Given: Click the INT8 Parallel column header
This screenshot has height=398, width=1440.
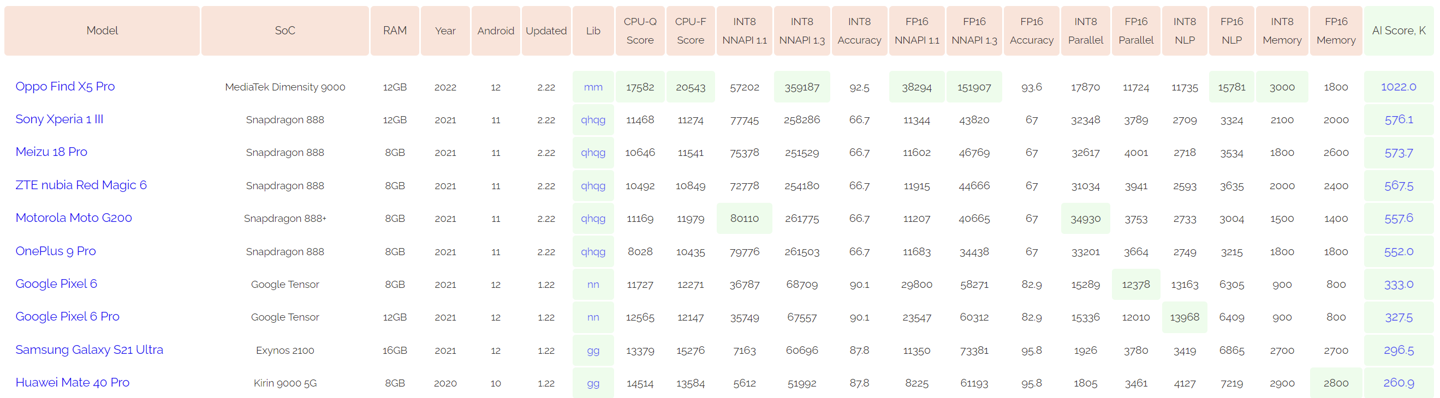Looking at the screenshot, I should [1085, 31].
